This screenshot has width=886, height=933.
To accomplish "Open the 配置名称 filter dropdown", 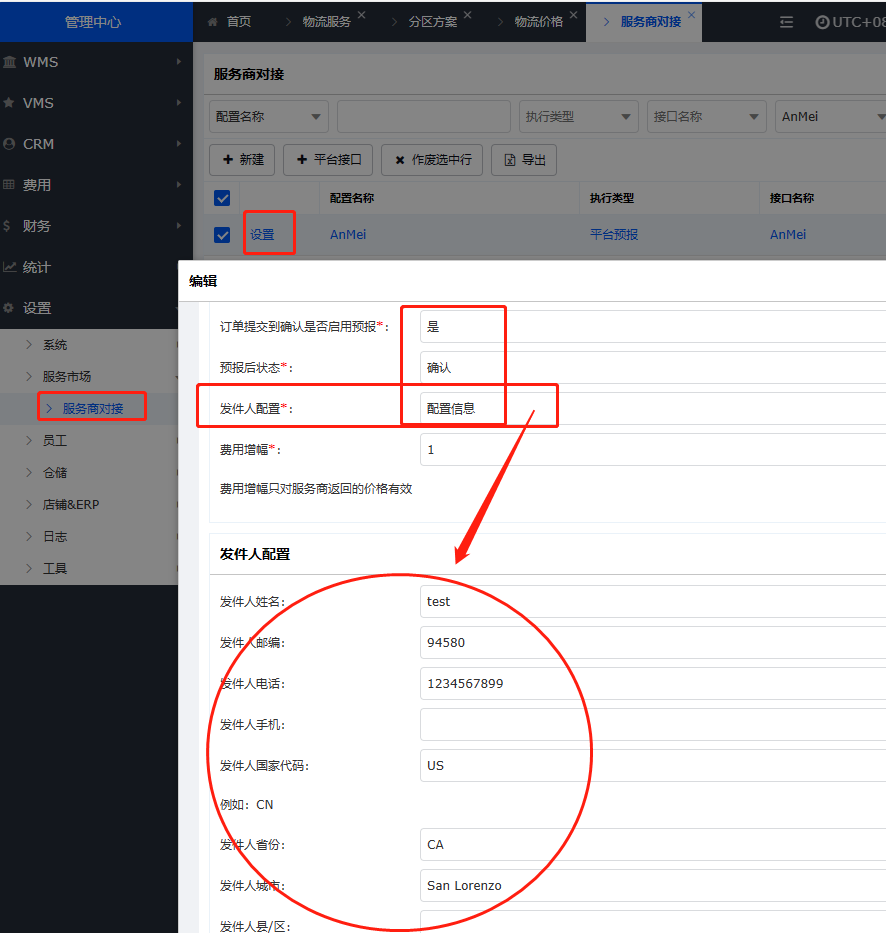I will 268,117.
